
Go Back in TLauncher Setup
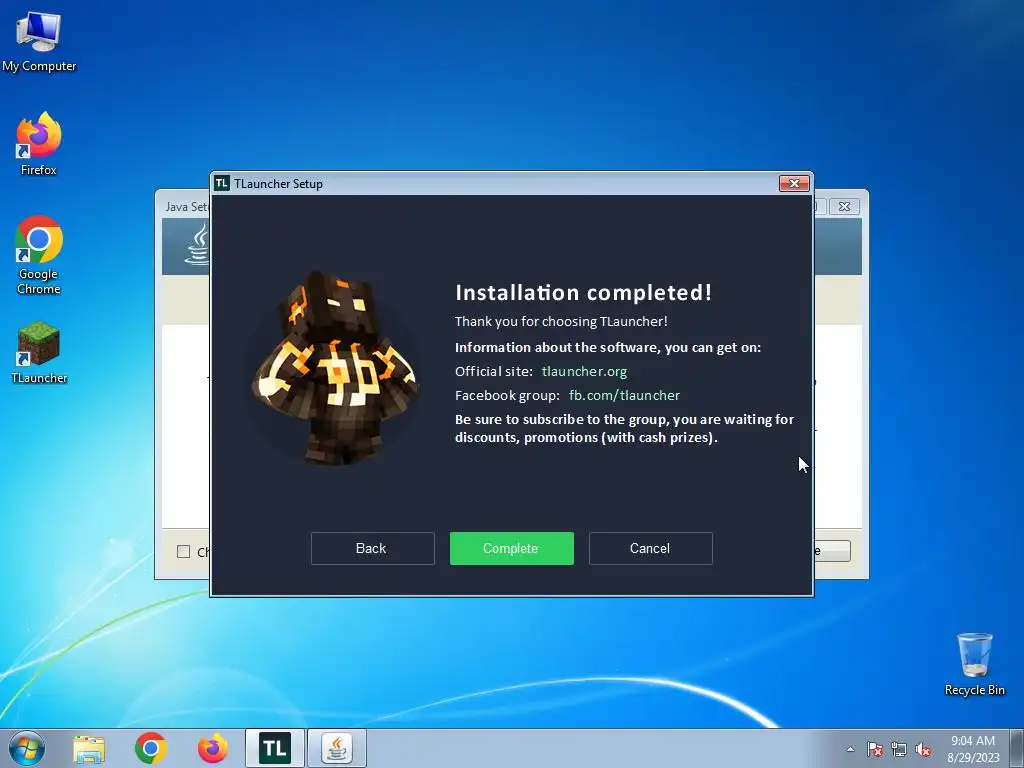(x=372, y=549)
